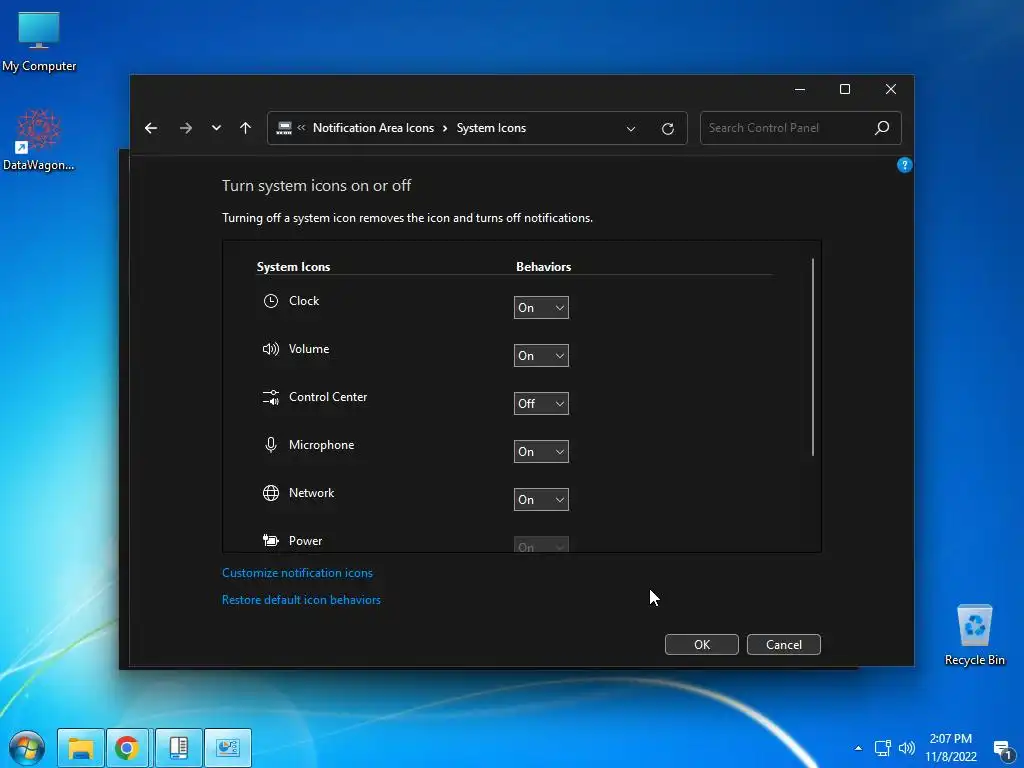The height and width of the screenshot is (768, 1024).
Task: Click the Microphone icon in list
Action: click(270, 445)
